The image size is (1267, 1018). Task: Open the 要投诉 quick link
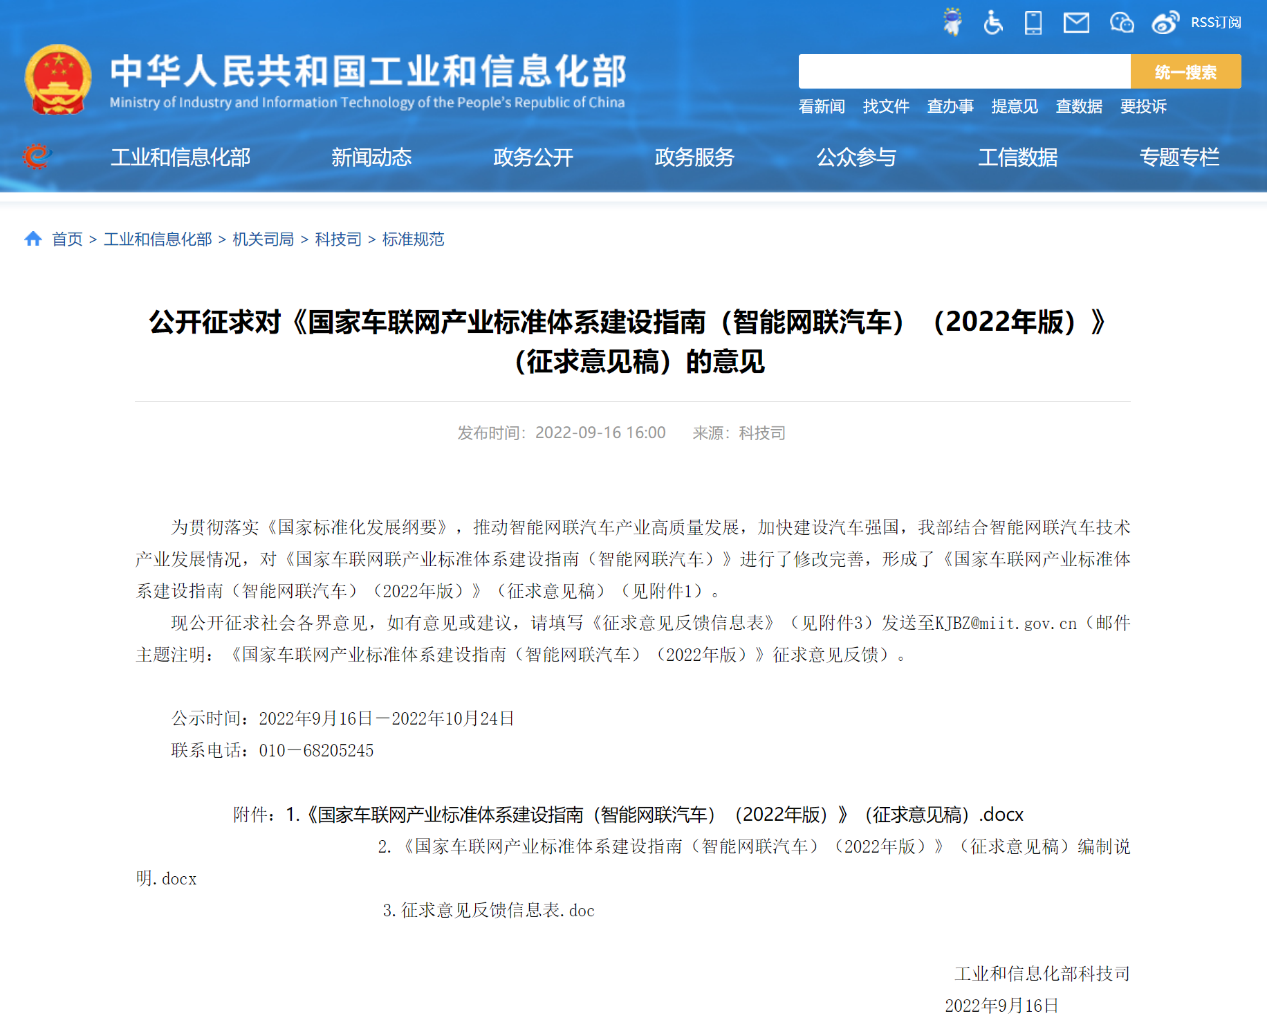tap(1143, 106)
